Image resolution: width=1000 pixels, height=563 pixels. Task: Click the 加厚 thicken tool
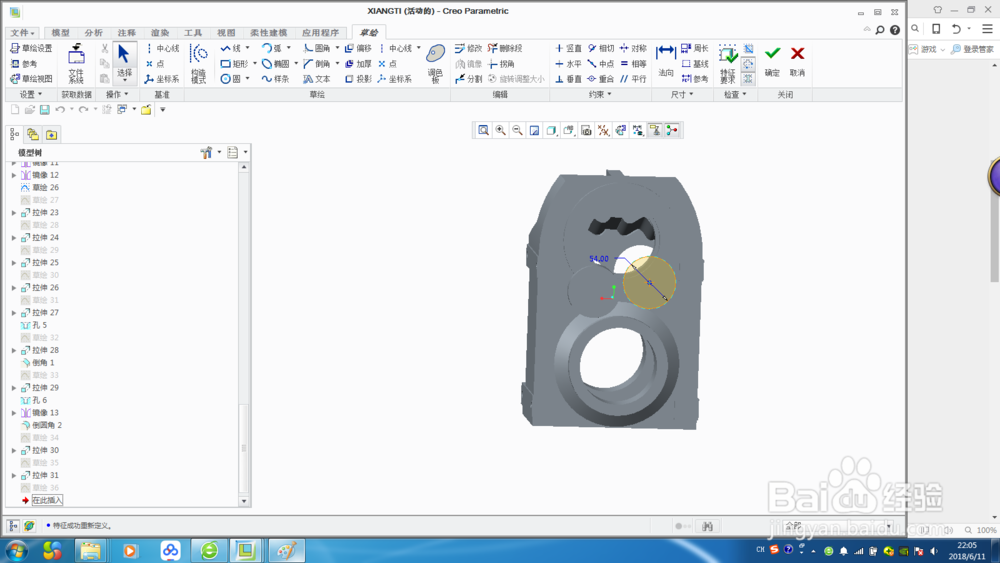358,64
